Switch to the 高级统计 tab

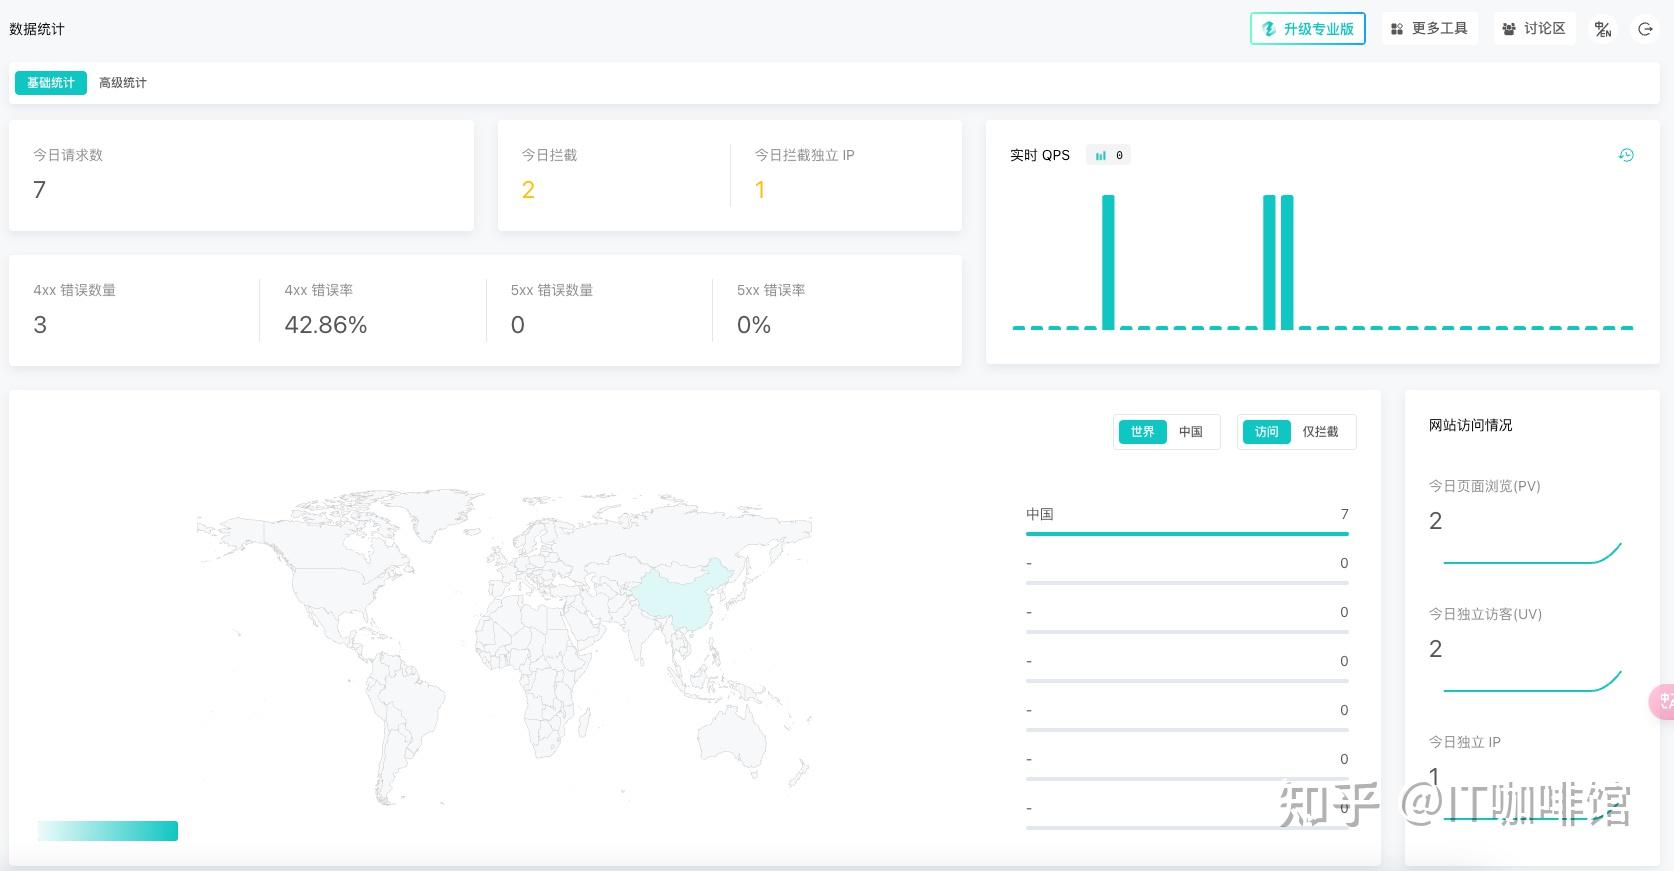122,83
